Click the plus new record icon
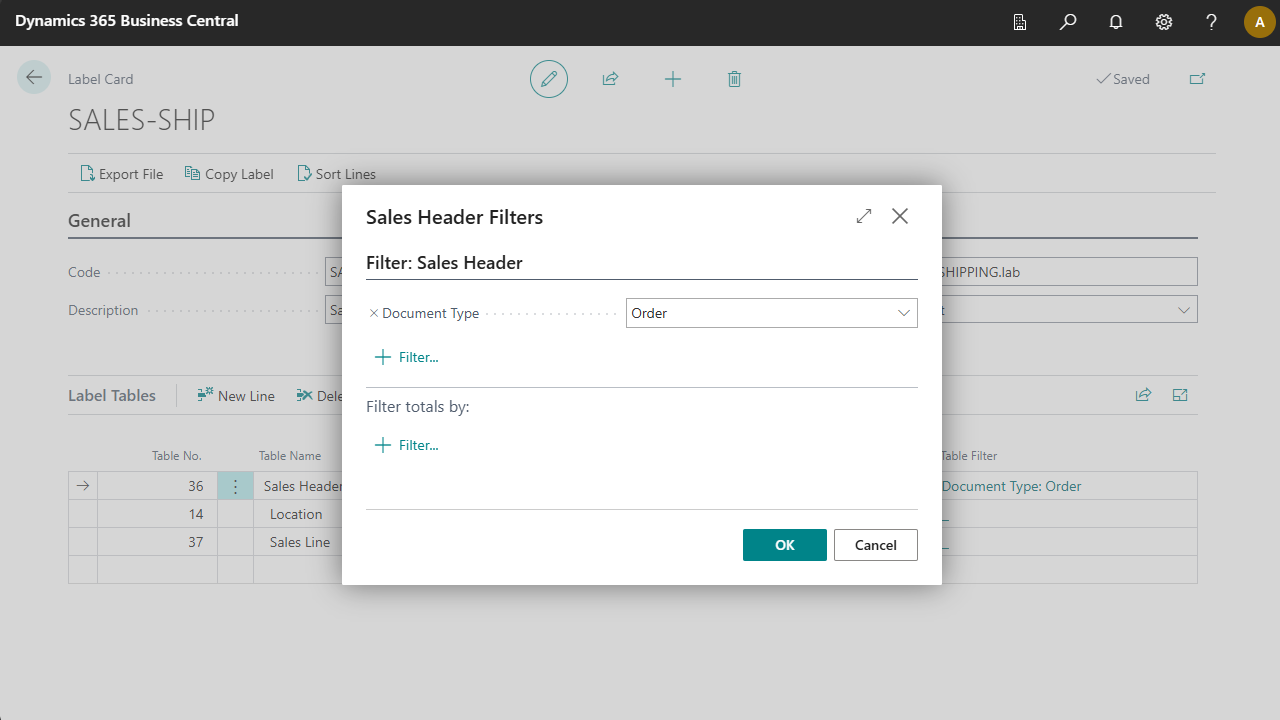 pyautogui.click(x=673, y=79)
